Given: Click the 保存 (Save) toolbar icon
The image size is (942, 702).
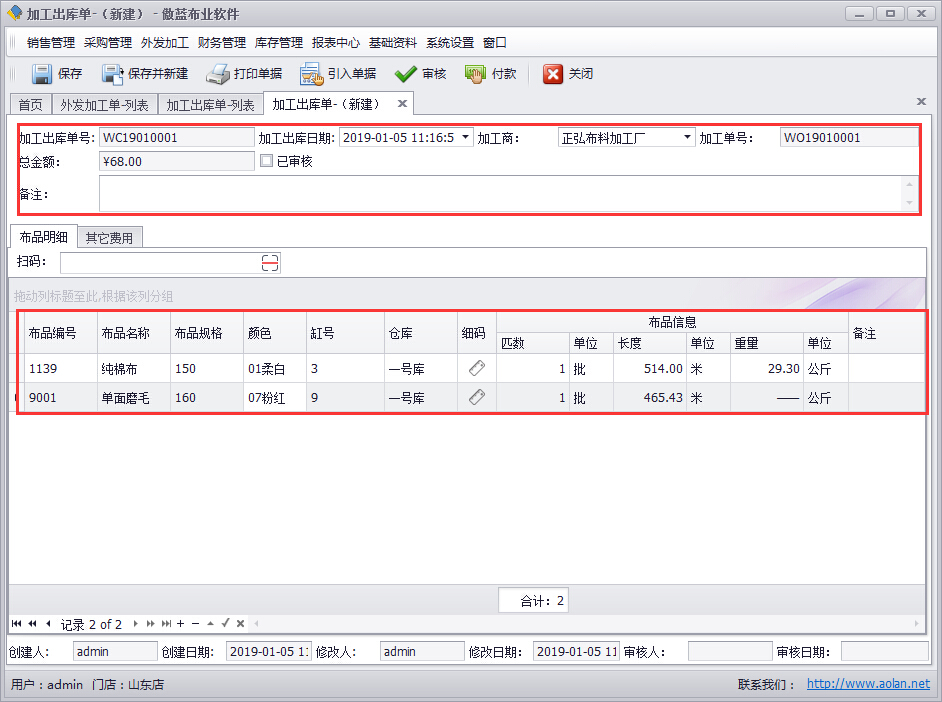Looking at the screenshot, I should 42,74.
